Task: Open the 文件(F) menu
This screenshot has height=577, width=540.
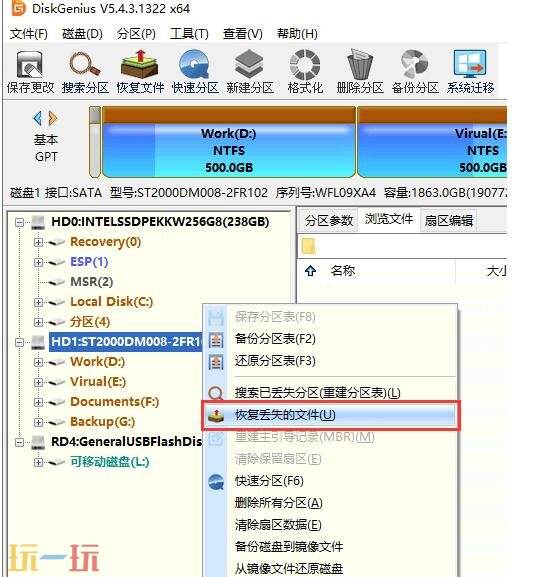Action: point(29,34)
